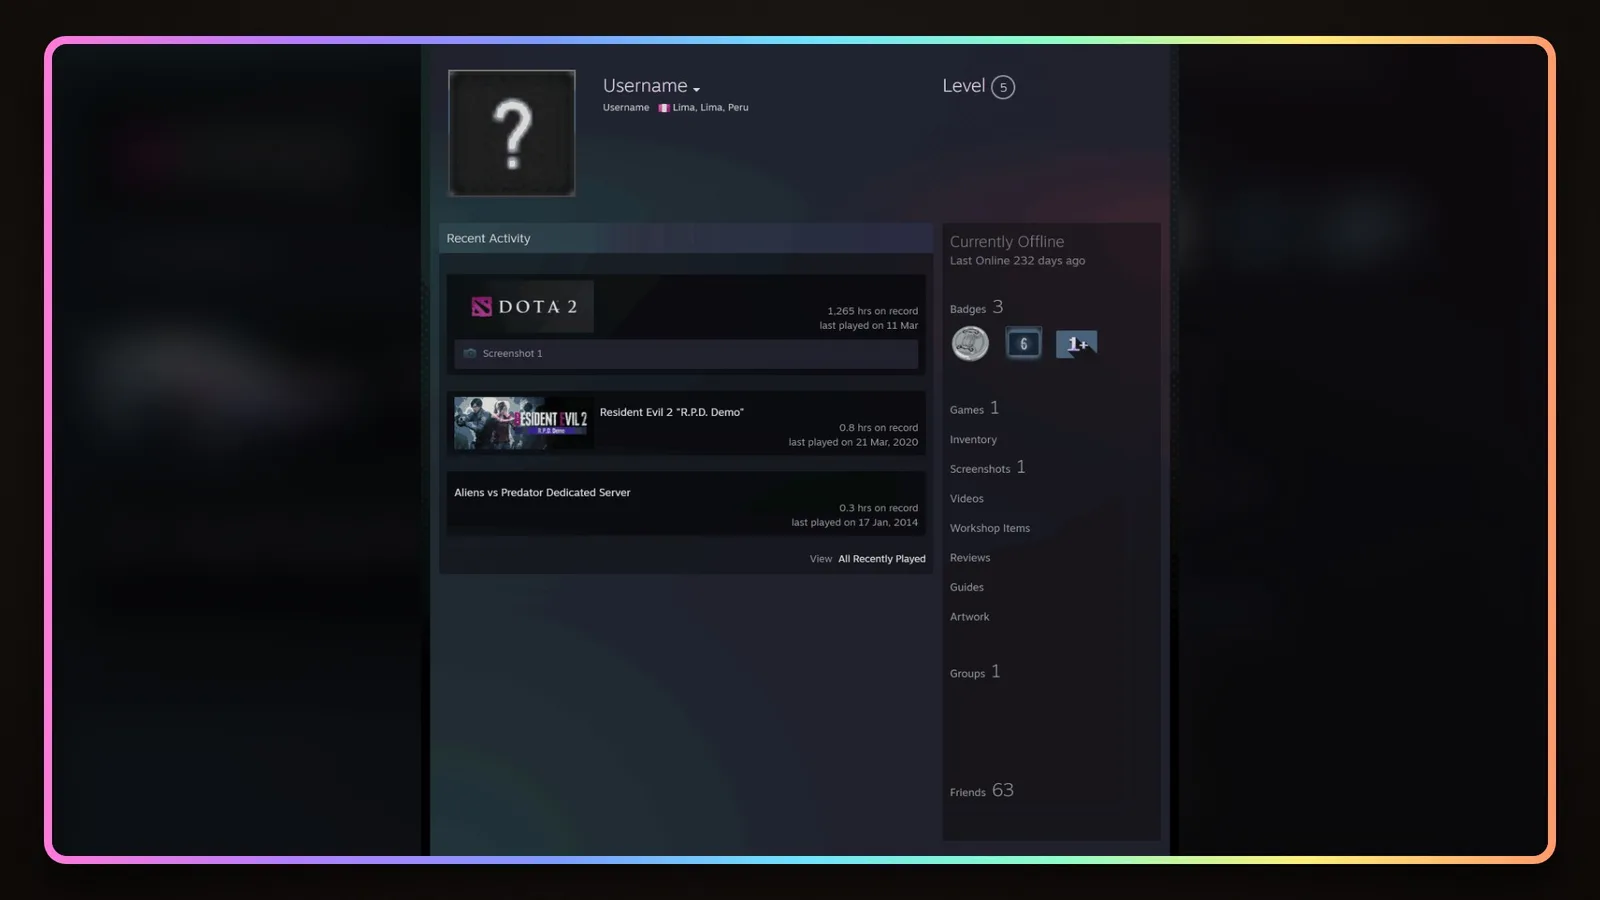Click the Peru flag icon

[x=663, y=108]
